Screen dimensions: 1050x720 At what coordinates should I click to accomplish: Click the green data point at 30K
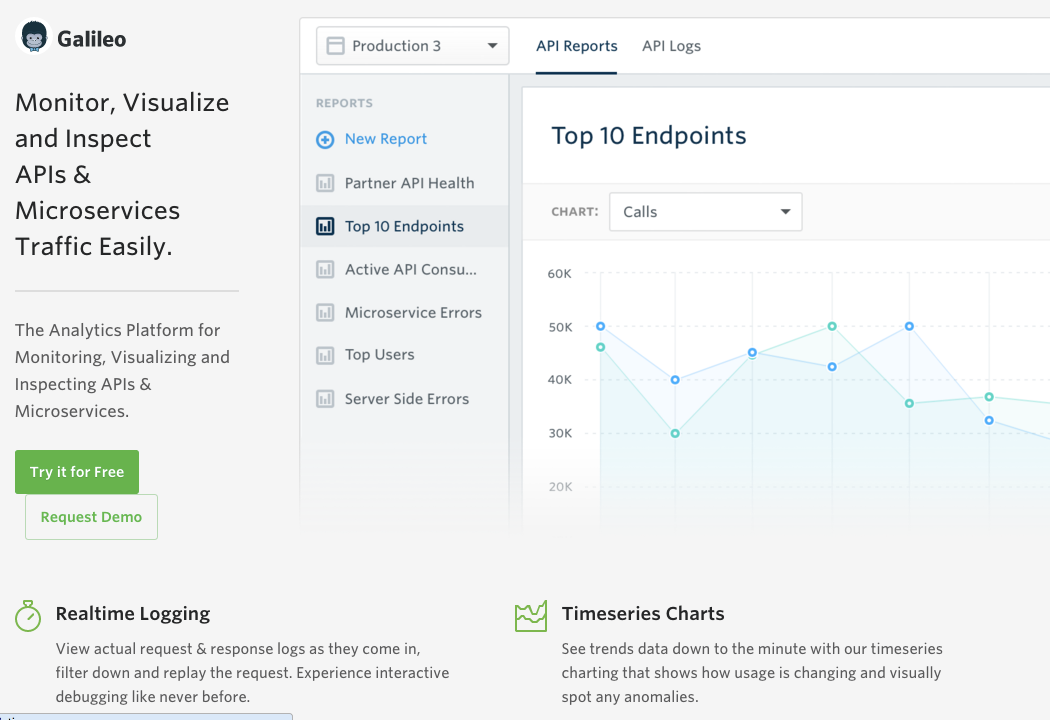coord(675,433)
